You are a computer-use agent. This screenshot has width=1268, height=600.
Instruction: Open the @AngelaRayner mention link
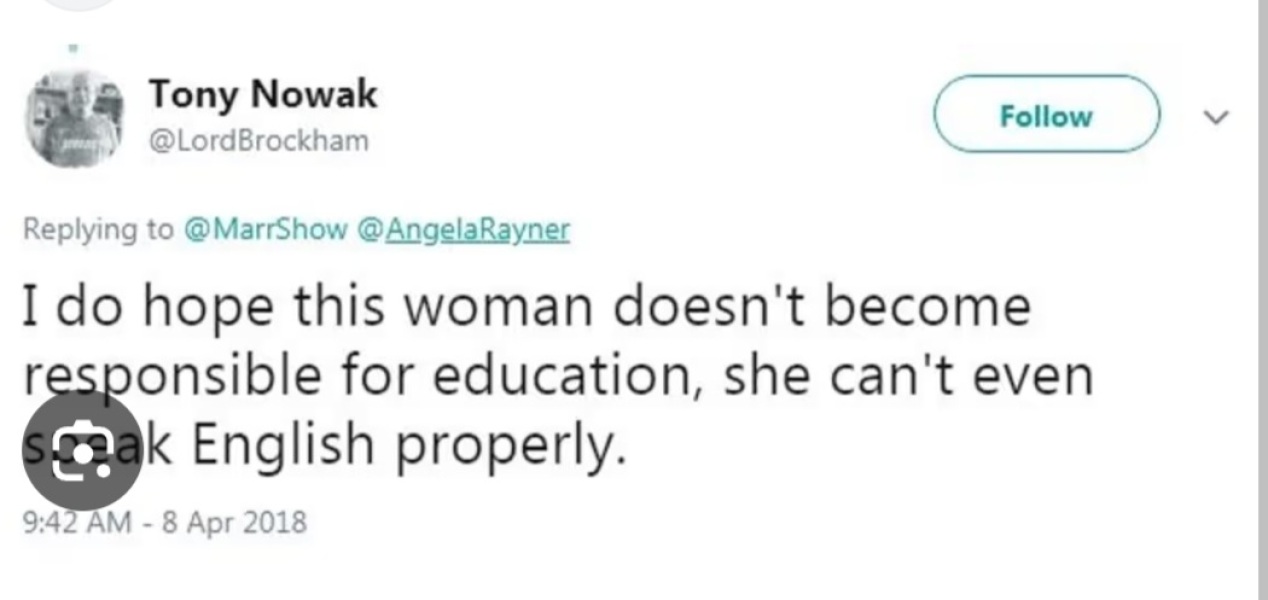click(463, 229)
